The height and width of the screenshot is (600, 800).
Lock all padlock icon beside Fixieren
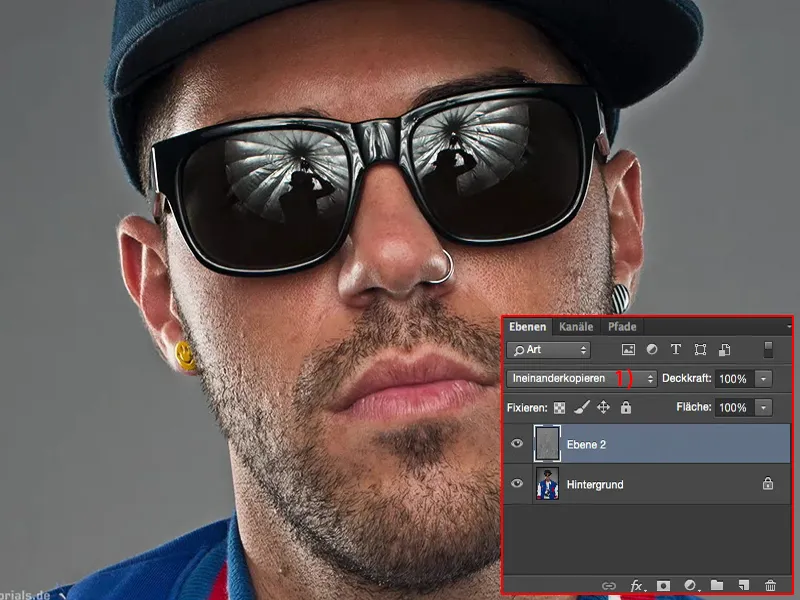tap(626, 407)
